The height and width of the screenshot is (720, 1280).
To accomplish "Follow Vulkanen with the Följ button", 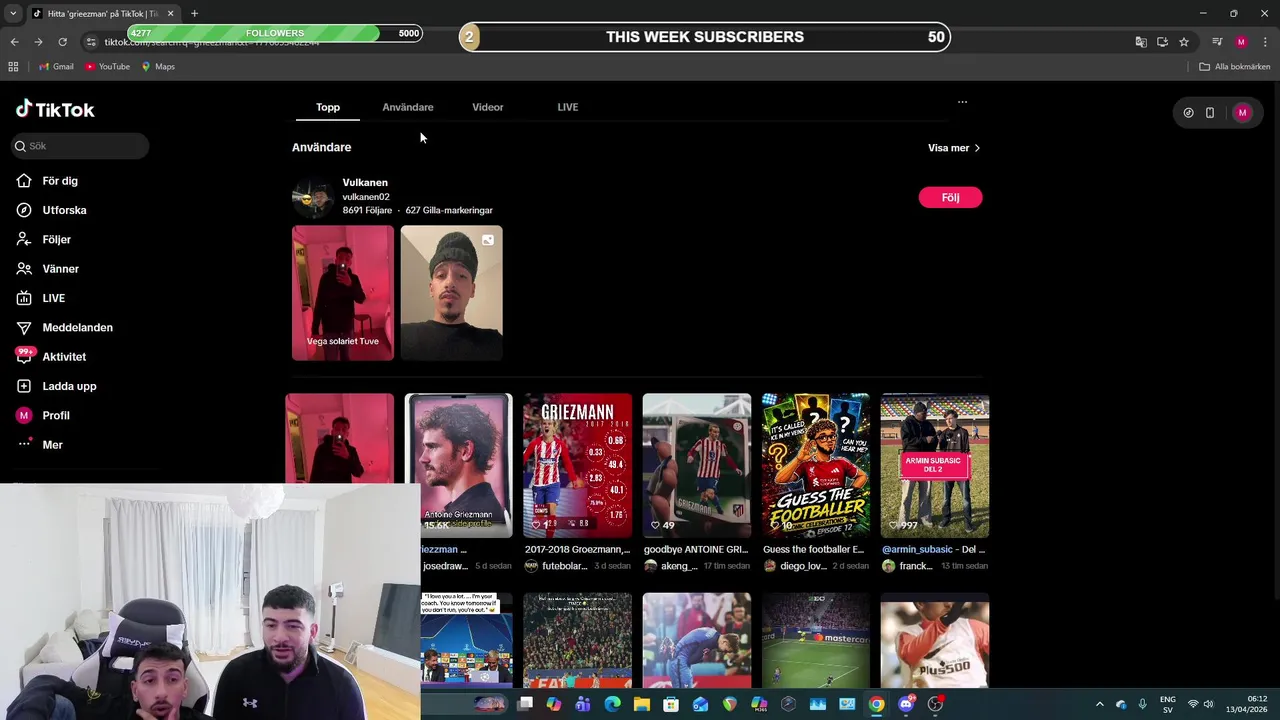I will pos(950,198).
